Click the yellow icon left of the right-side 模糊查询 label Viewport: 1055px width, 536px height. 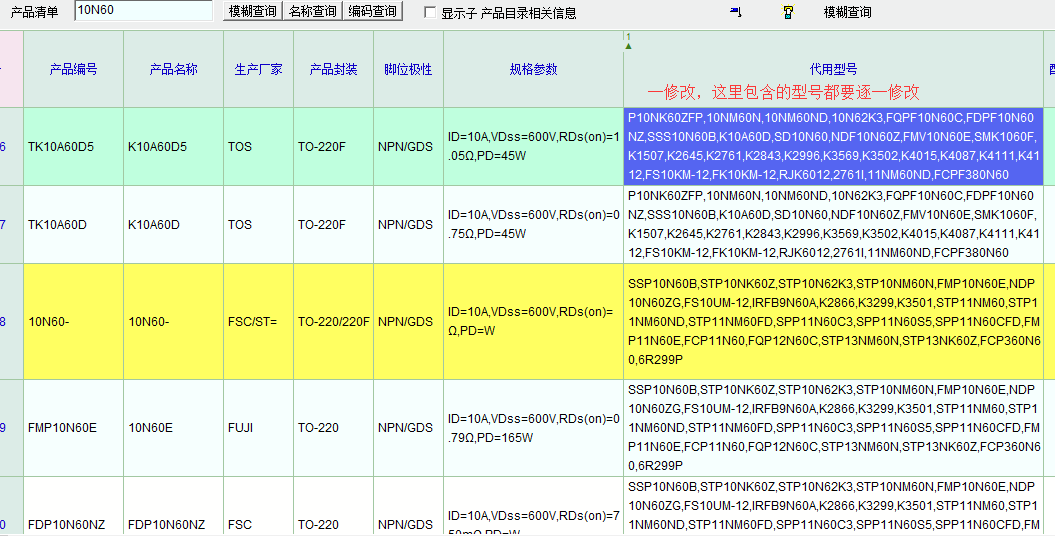(x=788, y=12)
